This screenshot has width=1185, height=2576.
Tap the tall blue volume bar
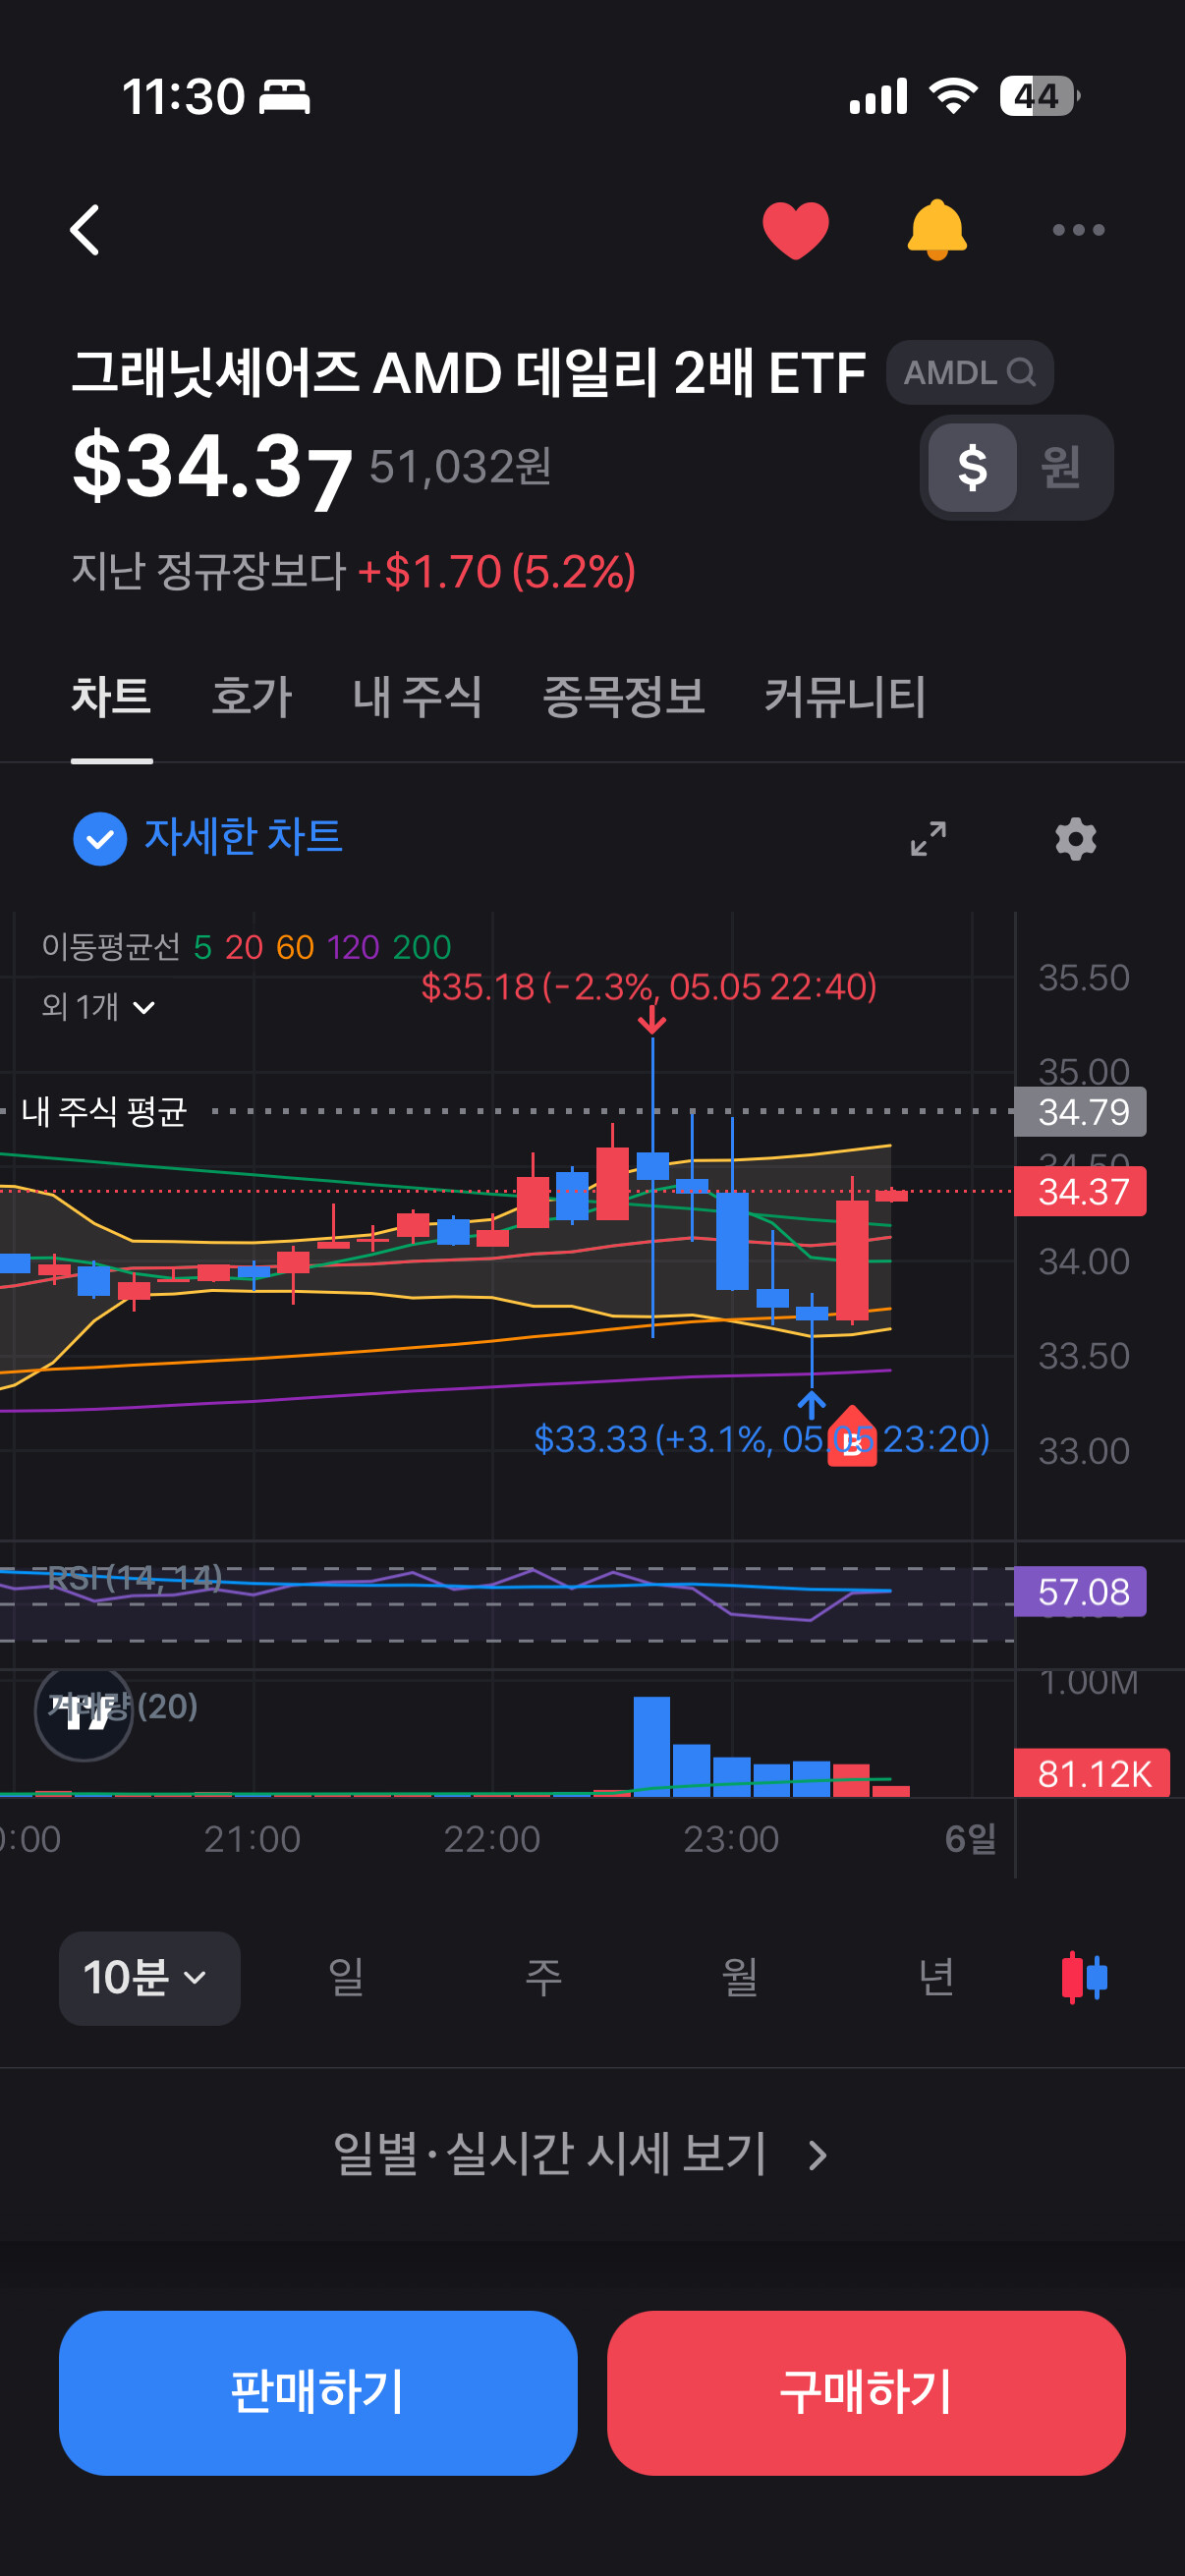click(x=651, y=1746)
